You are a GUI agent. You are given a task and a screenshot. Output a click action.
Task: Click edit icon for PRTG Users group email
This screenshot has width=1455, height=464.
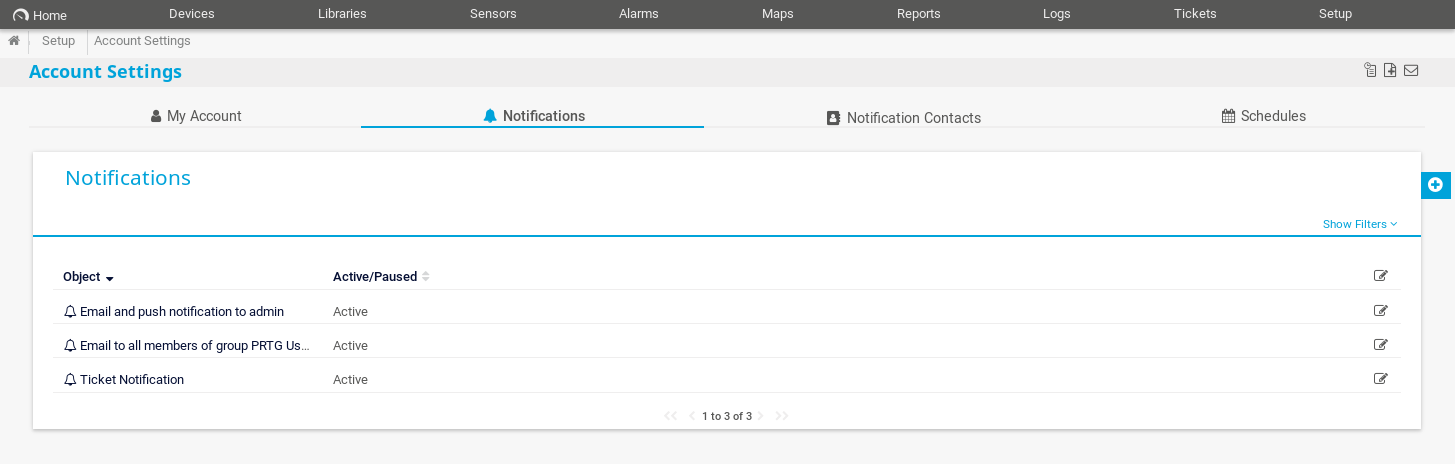pos(1381,345)
